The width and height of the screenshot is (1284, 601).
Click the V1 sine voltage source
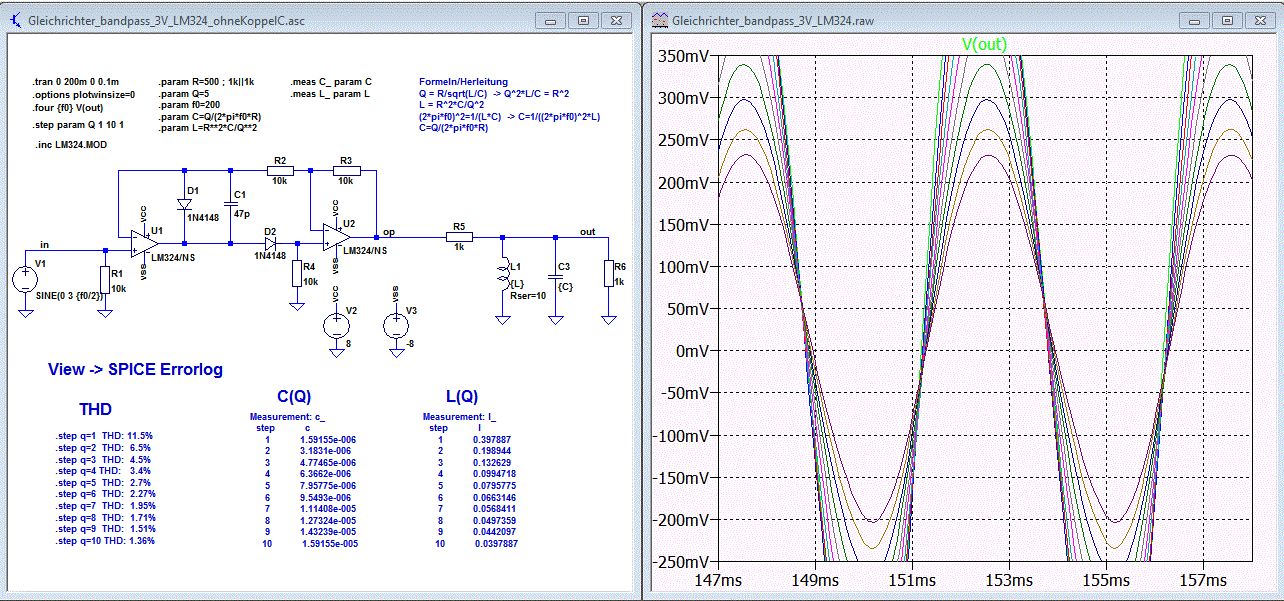coord(26,281)
